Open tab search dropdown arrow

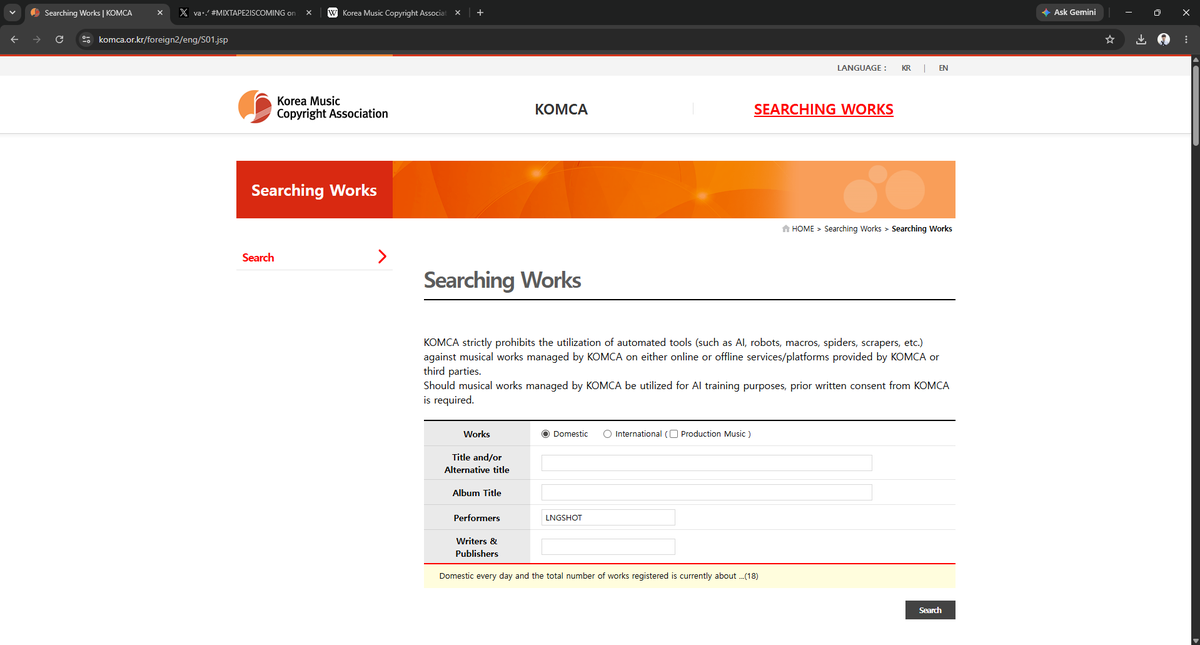click(x=11, y=13)
